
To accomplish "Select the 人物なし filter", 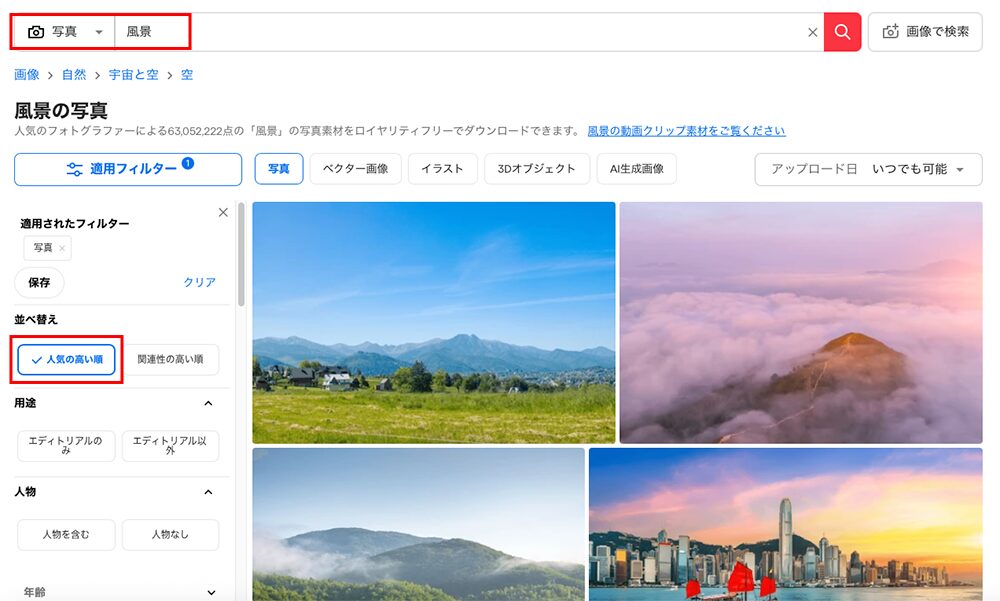I will pyautogui.click(x=170, y=535).
